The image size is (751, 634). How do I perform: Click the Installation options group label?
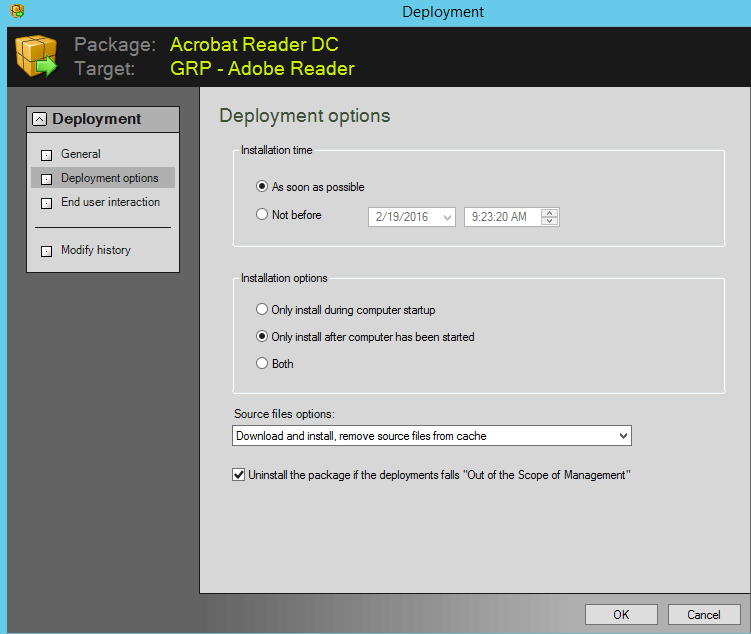point(284,278)
